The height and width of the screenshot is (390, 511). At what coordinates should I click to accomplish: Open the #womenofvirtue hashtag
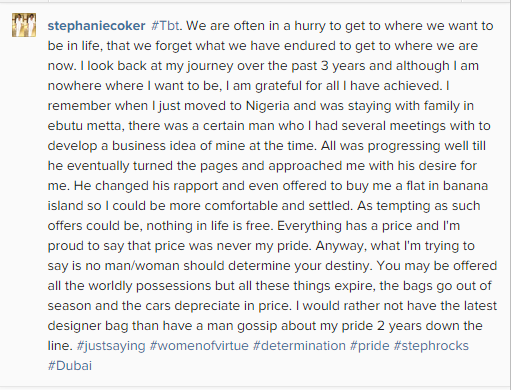point(199,346)
